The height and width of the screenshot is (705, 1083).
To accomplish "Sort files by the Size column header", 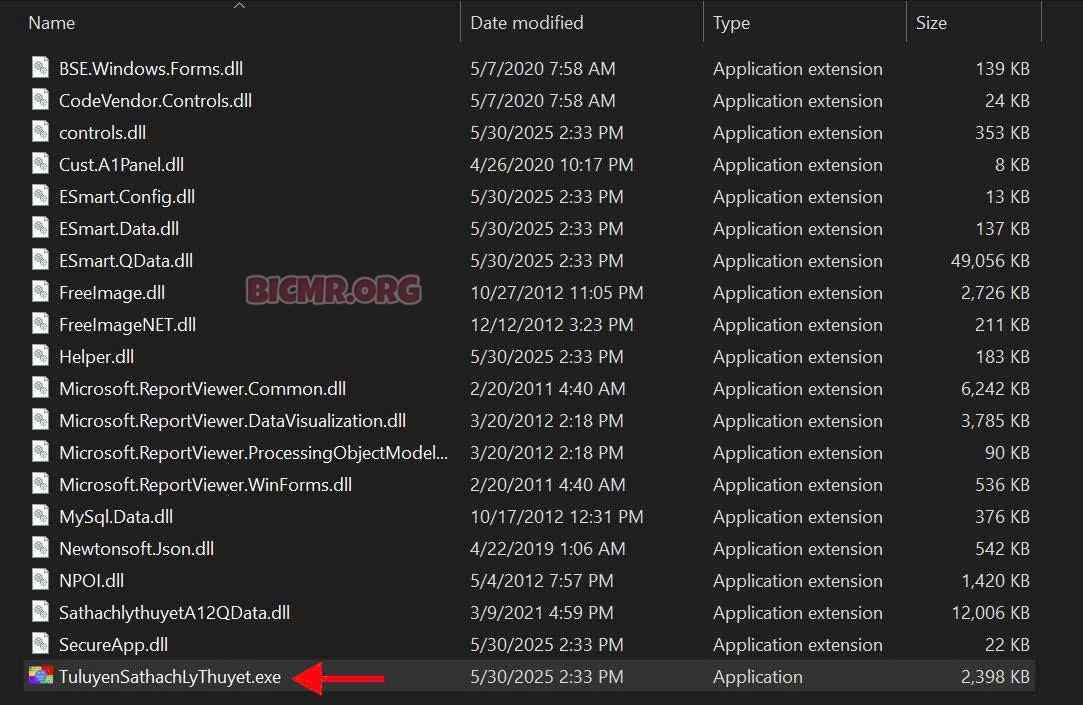I will (931, 23).
